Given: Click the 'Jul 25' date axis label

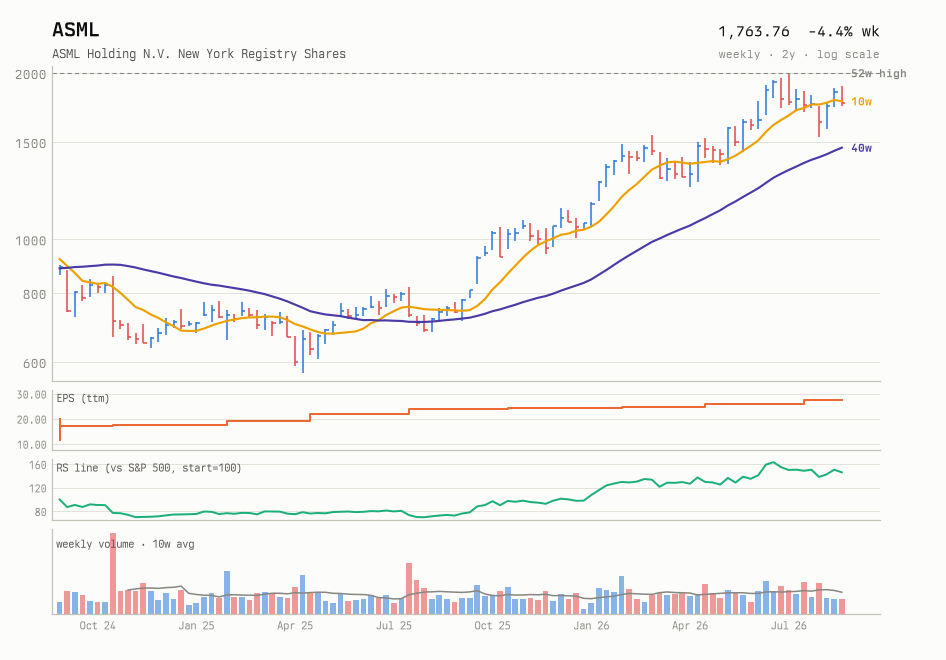Looking at the screenshot, I should point(393,626).
